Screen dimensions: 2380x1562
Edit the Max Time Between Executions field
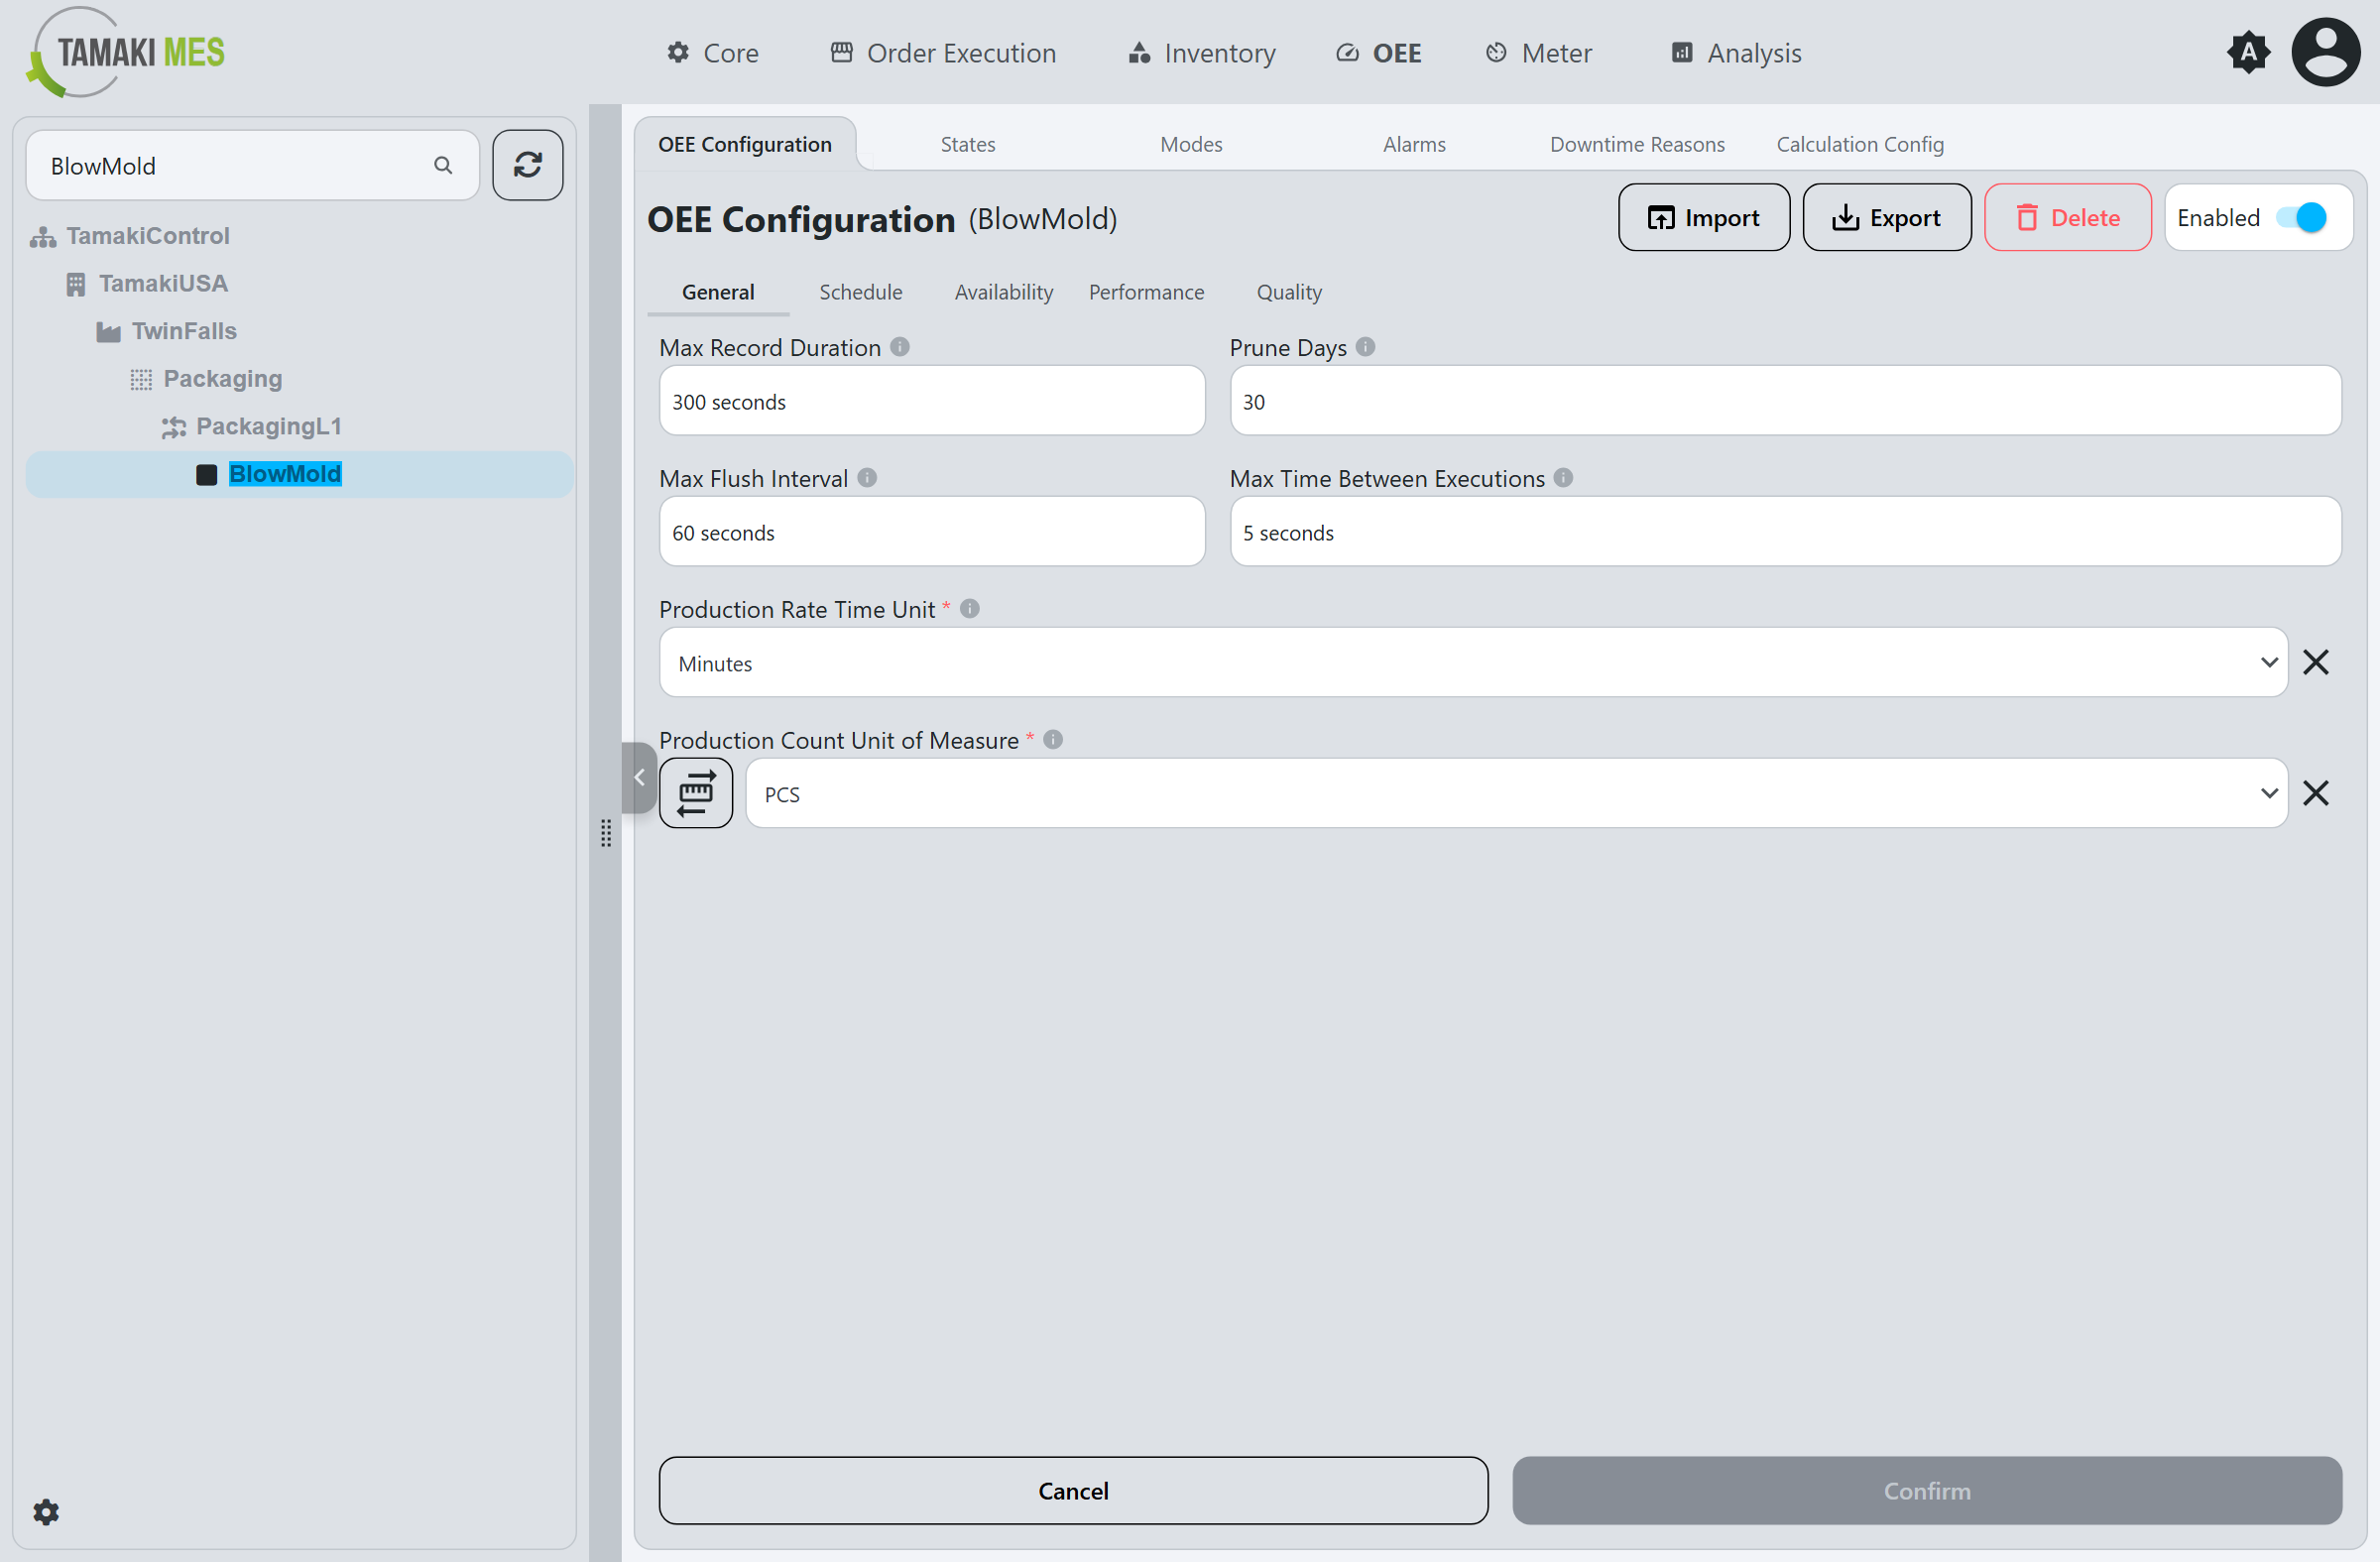pos(1785,532)
